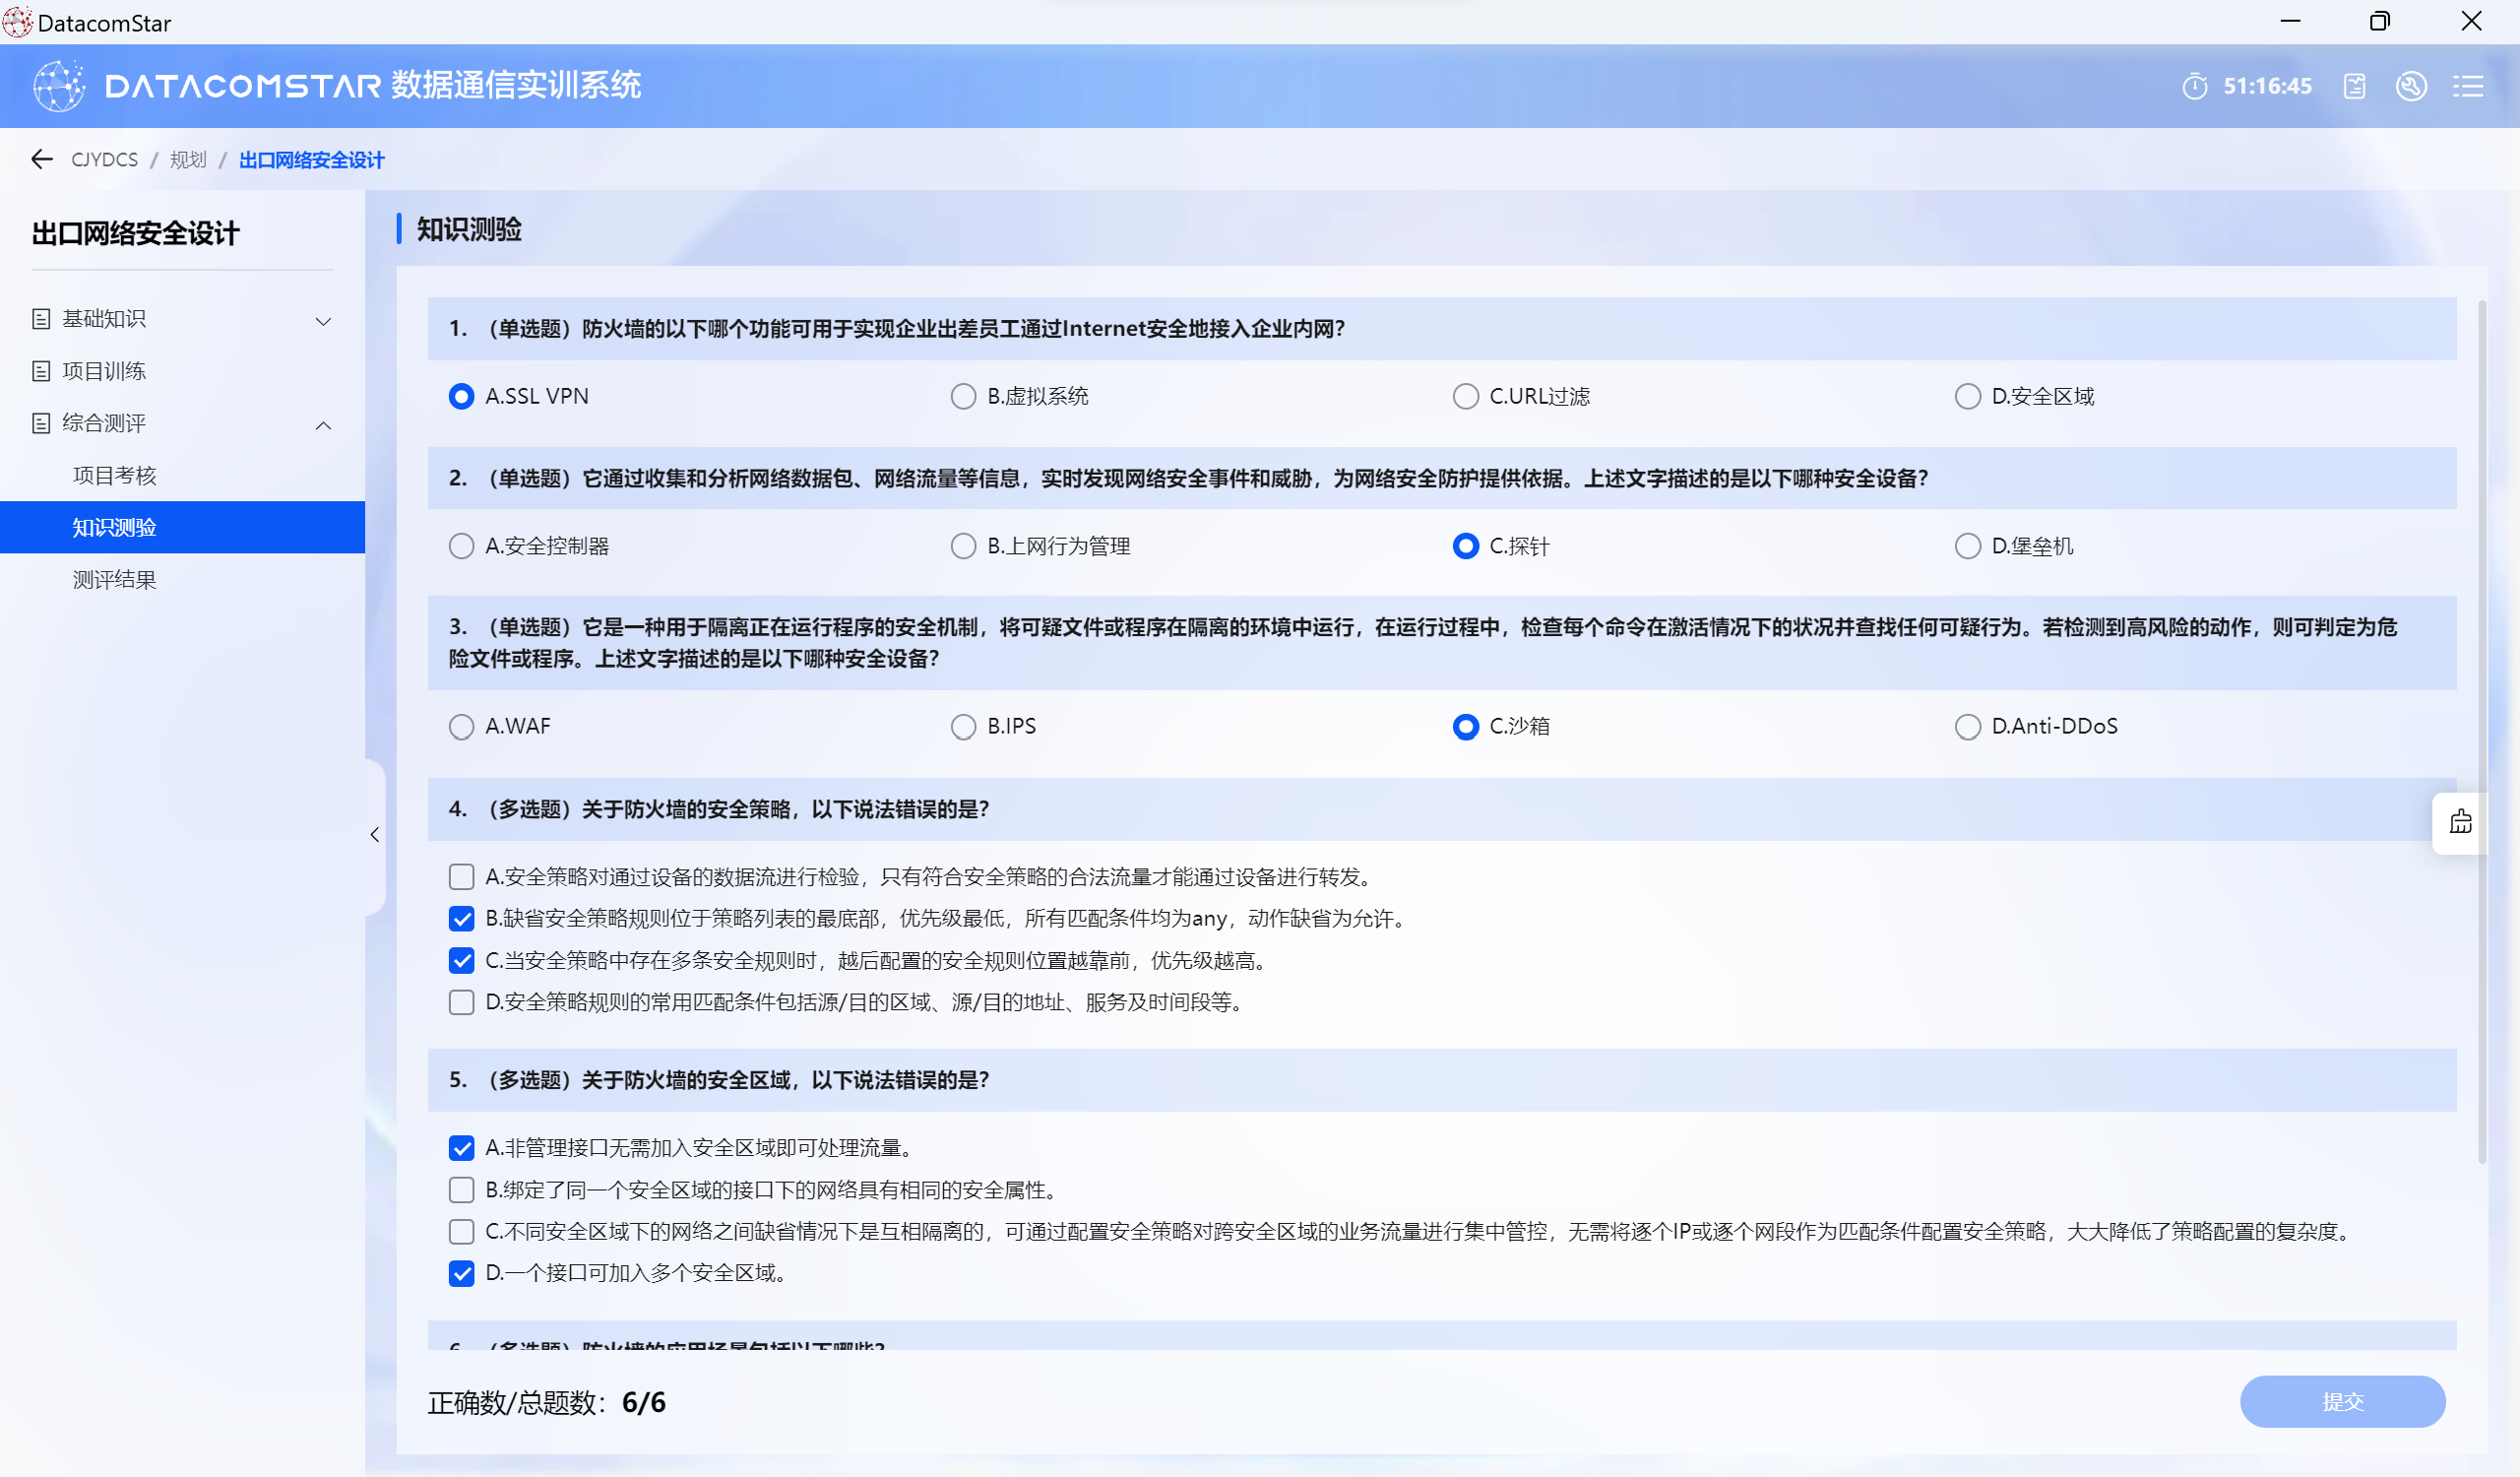
Task: Click the back arrow in breadcrumb
Action: [x=41, y=159]
